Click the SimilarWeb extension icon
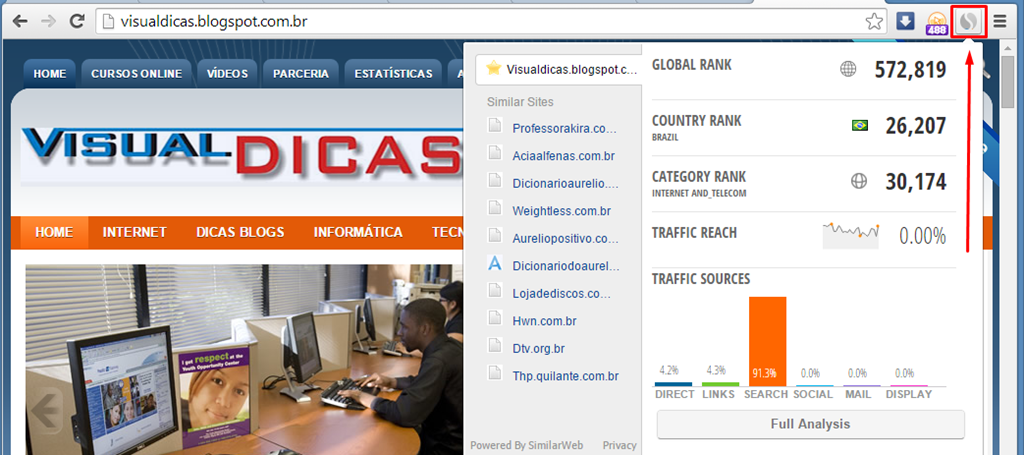Screen dimensions: 1024x455 point(967,23)
